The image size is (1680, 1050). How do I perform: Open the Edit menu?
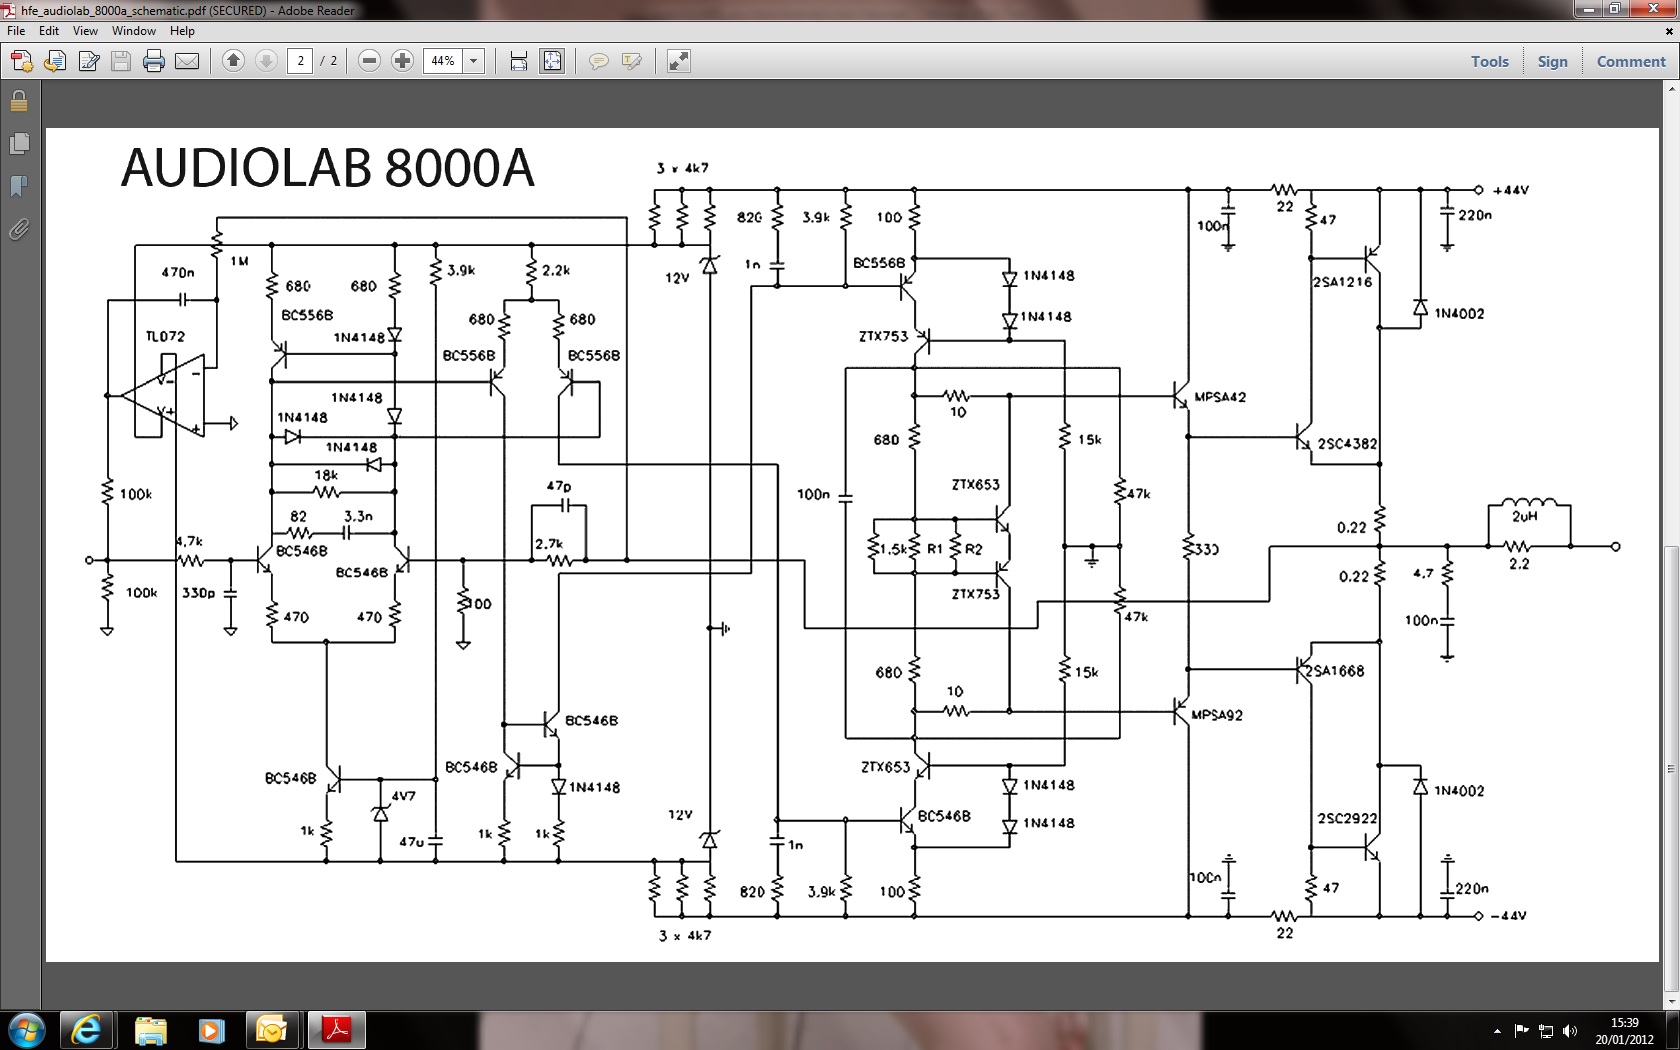(x=49, y=31)
